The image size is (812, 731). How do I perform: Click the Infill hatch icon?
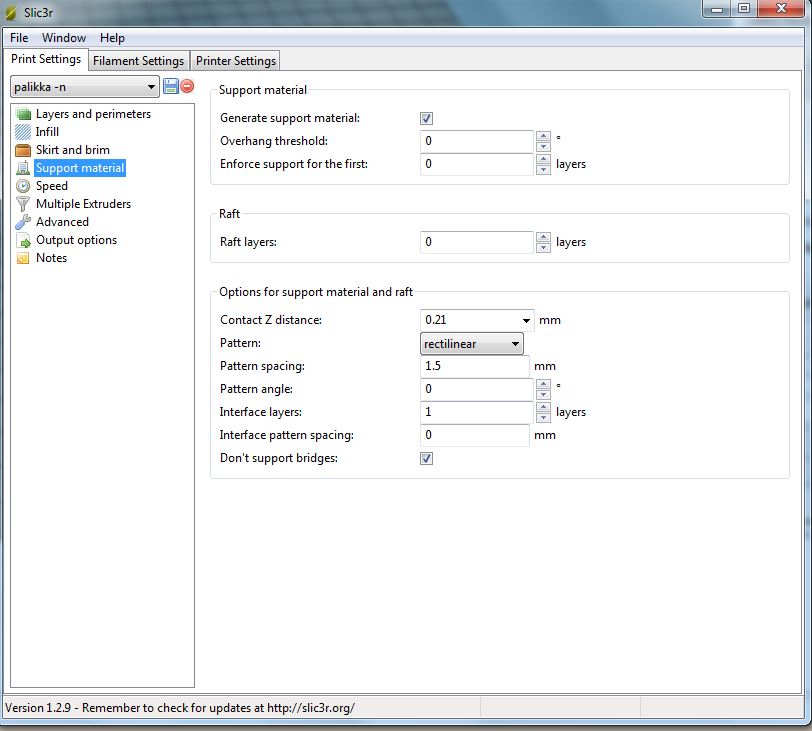[23, 132]
